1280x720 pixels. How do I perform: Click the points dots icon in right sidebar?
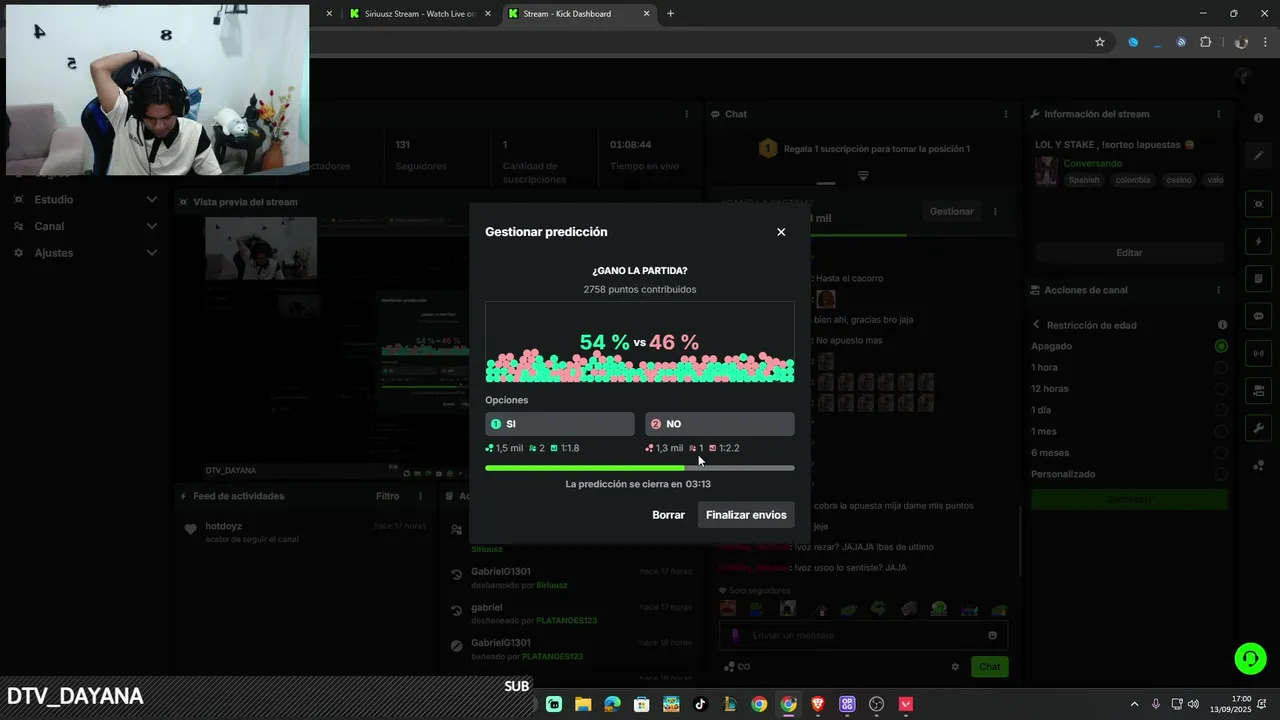(1258, 465)
